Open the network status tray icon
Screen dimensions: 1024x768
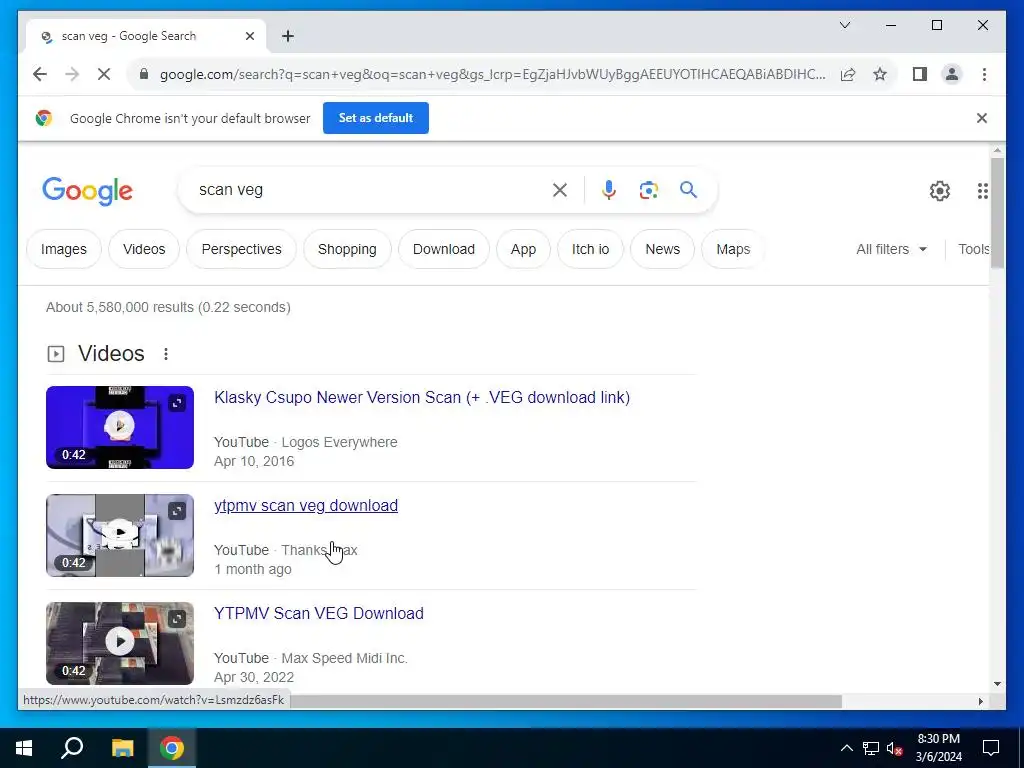pyautogui.click(x=871, y=748)
